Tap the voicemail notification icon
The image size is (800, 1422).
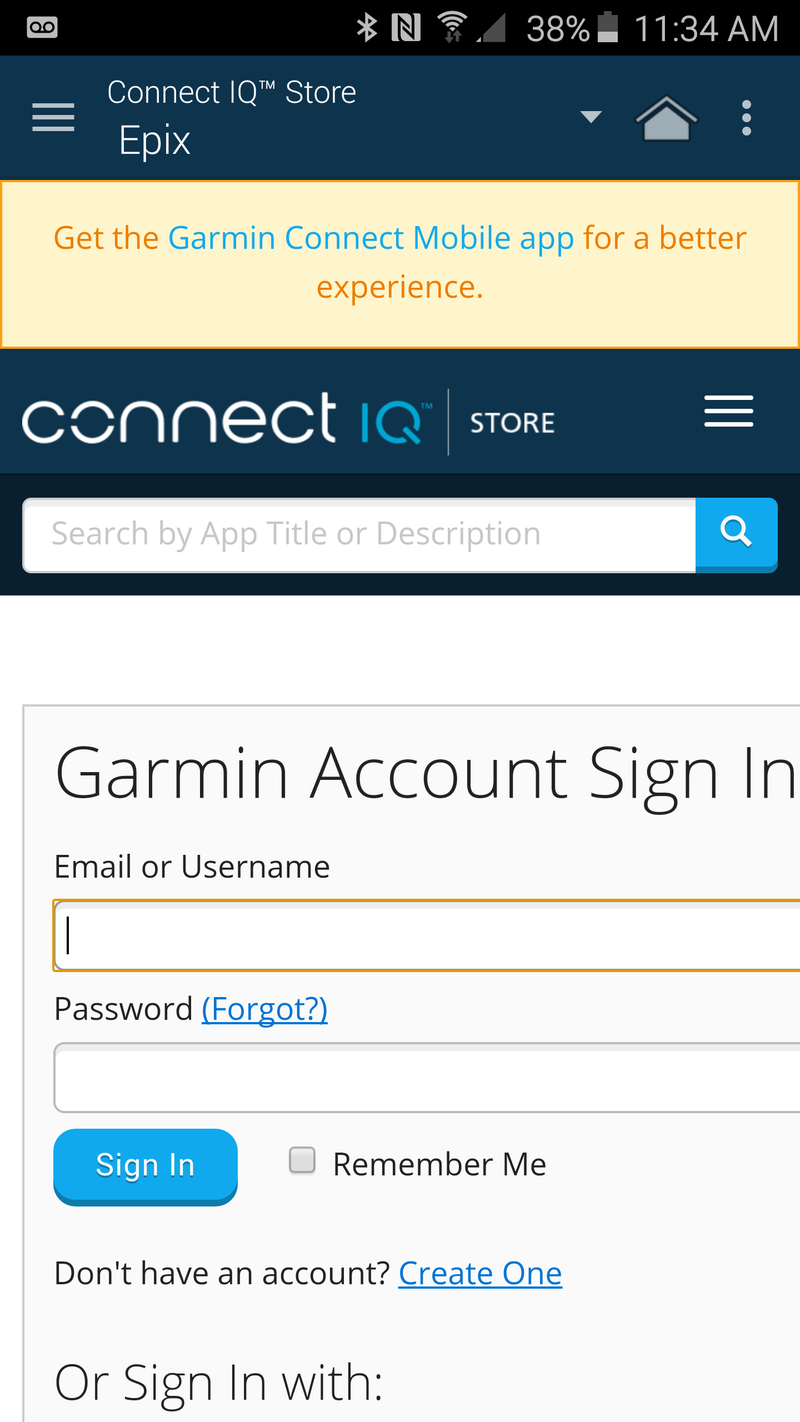[x=41, y=28]
